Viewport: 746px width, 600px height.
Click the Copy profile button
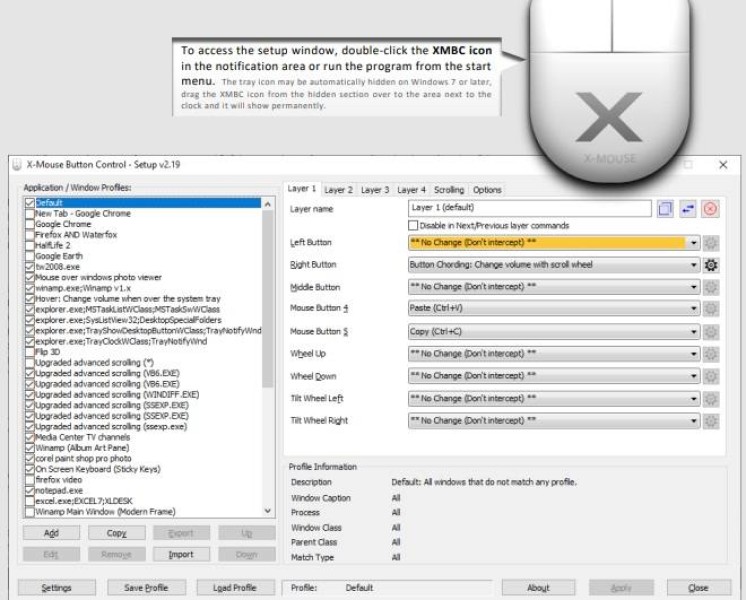click(x=117, y=533)
